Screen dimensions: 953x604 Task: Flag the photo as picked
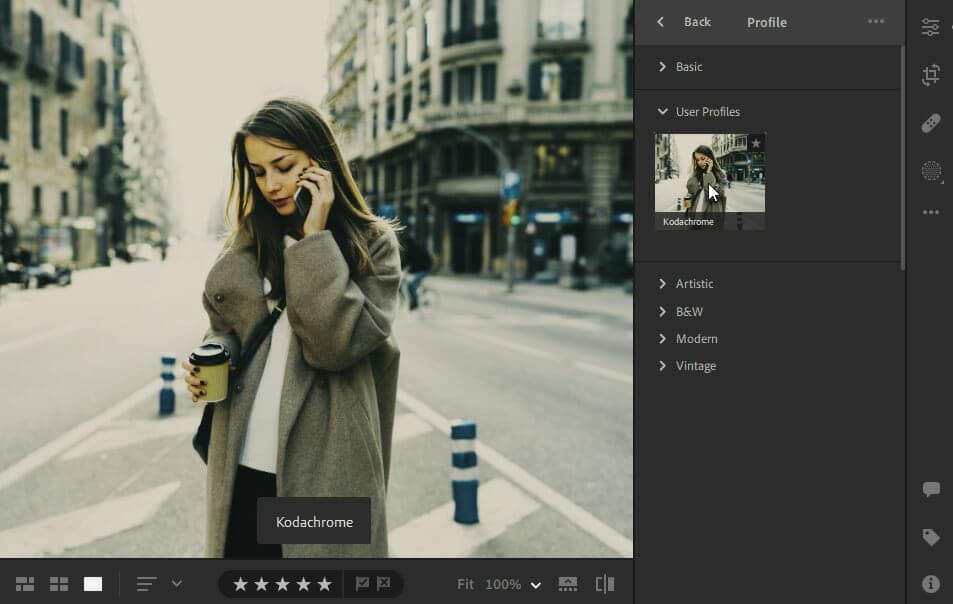[362, 584]
